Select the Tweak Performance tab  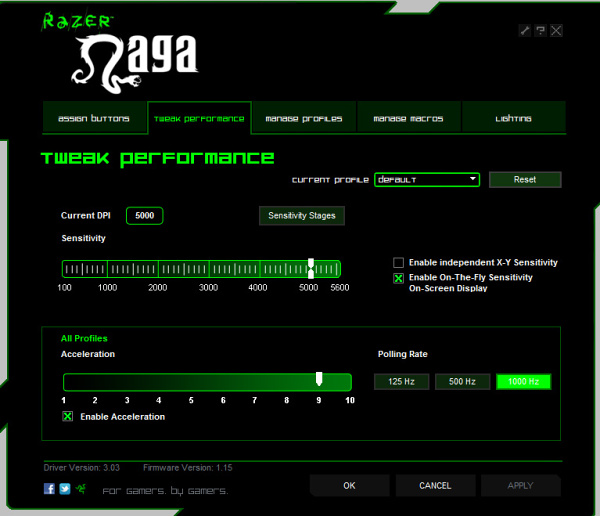[199, 118]
